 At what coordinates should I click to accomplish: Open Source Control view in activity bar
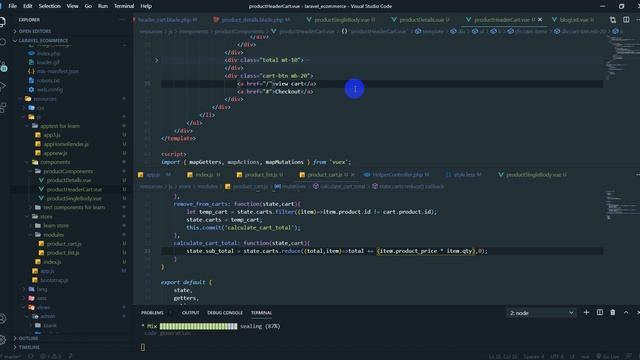[3, 67]
